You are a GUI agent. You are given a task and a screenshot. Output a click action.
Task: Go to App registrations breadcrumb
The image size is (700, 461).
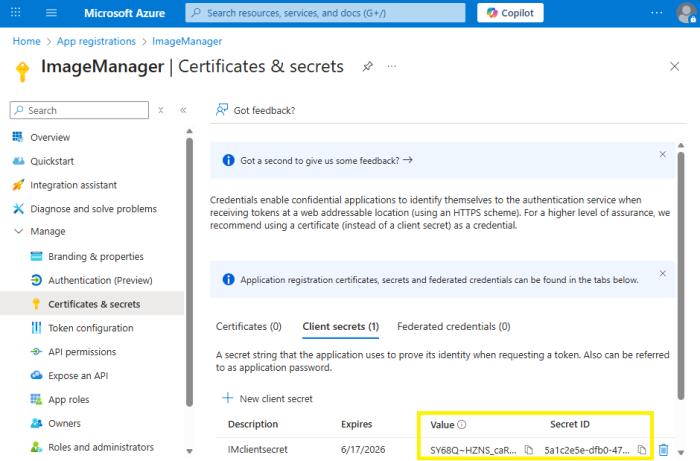coord(96,41)
